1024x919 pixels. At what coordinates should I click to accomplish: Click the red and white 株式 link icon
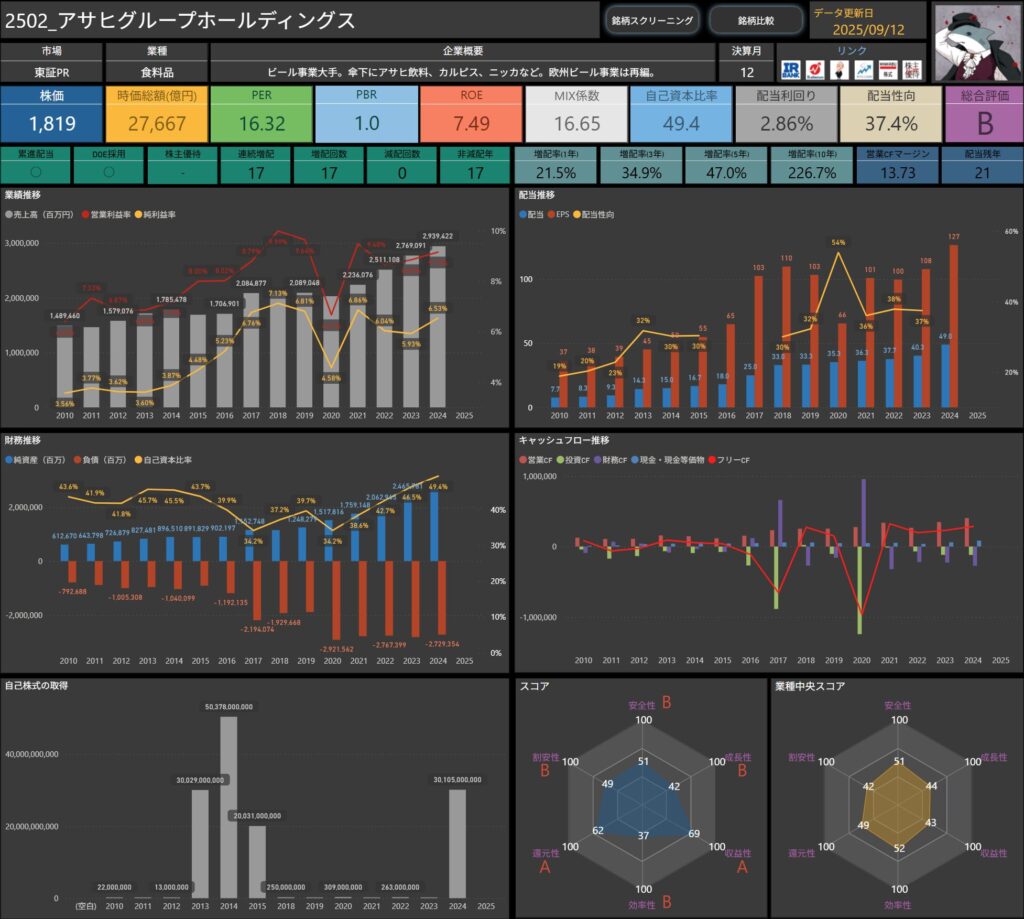[887, 70]
